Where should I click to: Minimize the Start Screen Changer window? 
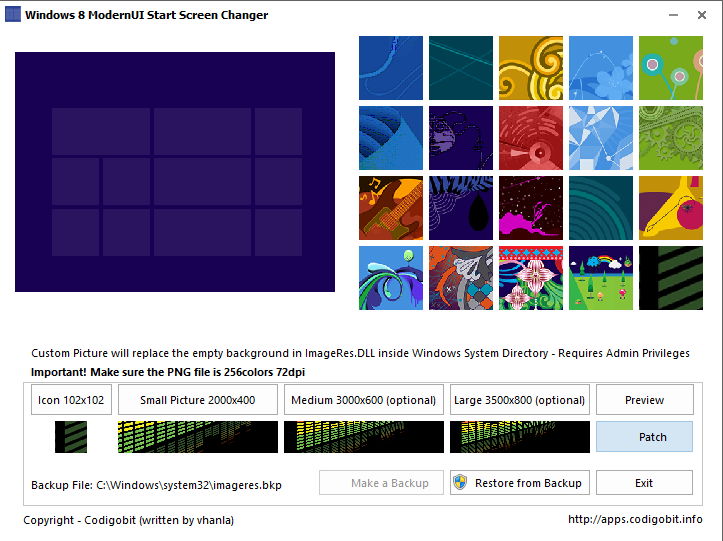(x=673, y=15)
